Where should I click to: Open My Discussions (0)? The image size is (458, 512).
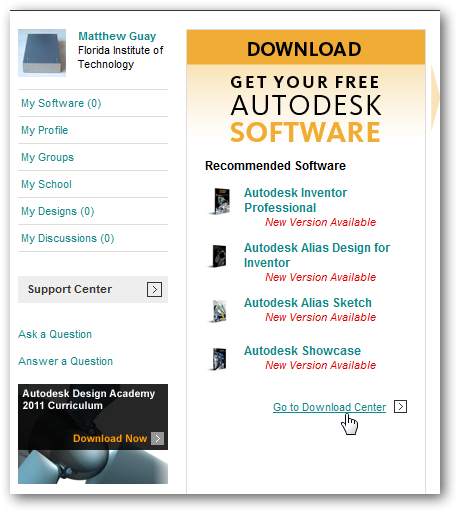coord(68,238)
